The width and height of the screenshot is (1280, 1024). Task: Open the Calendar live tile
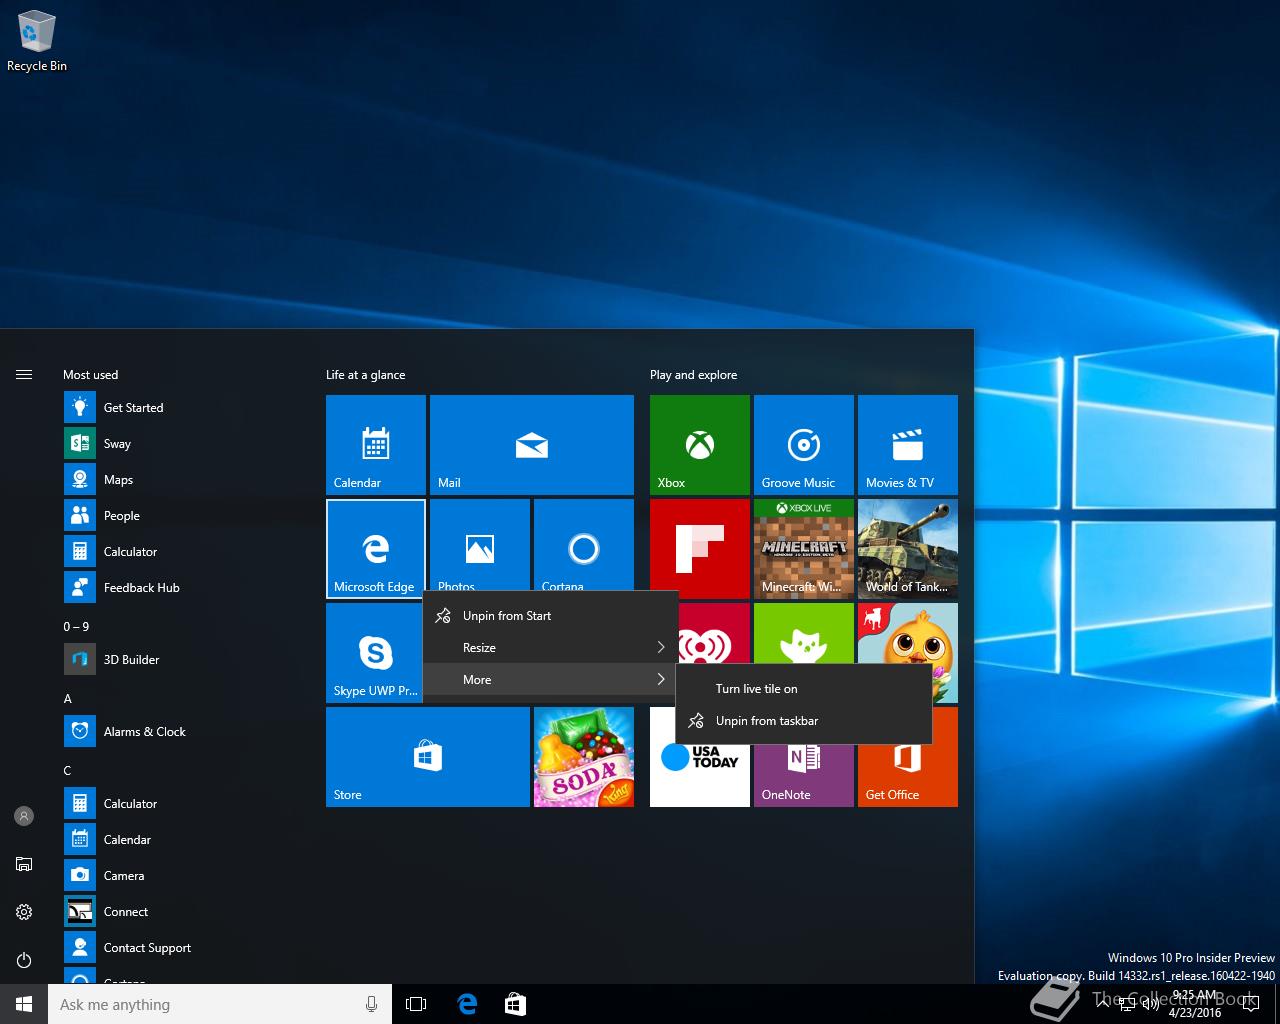(375, 444)
